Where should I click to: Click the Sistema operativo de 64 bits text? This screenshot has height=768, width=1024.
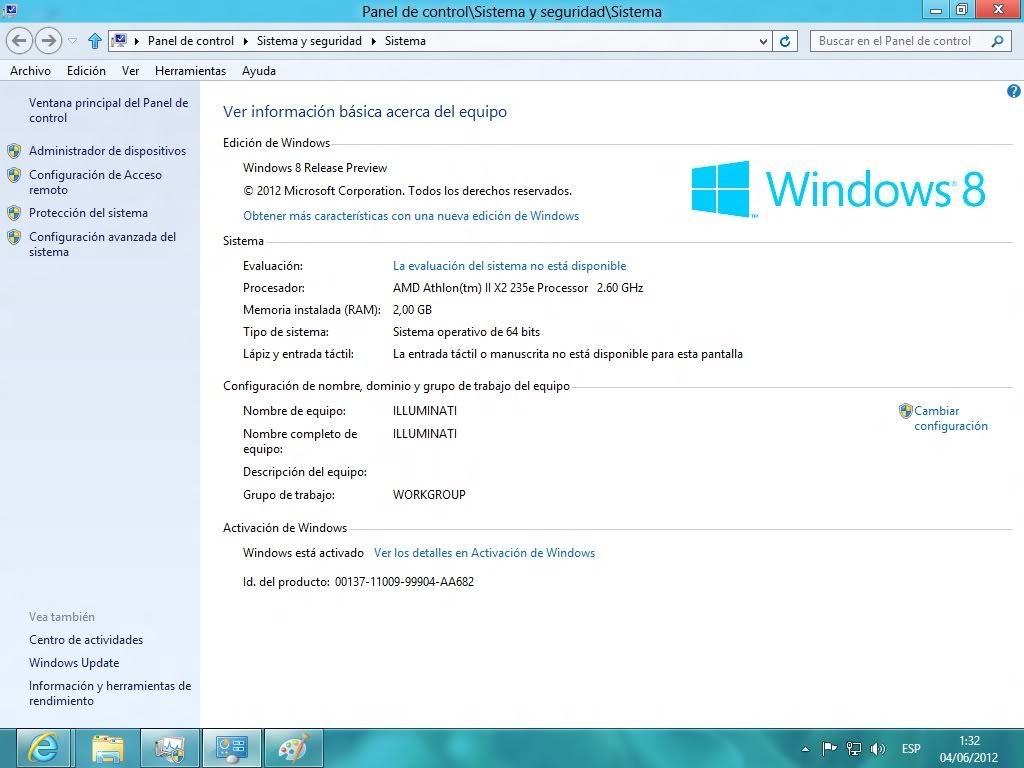[466, 332]
